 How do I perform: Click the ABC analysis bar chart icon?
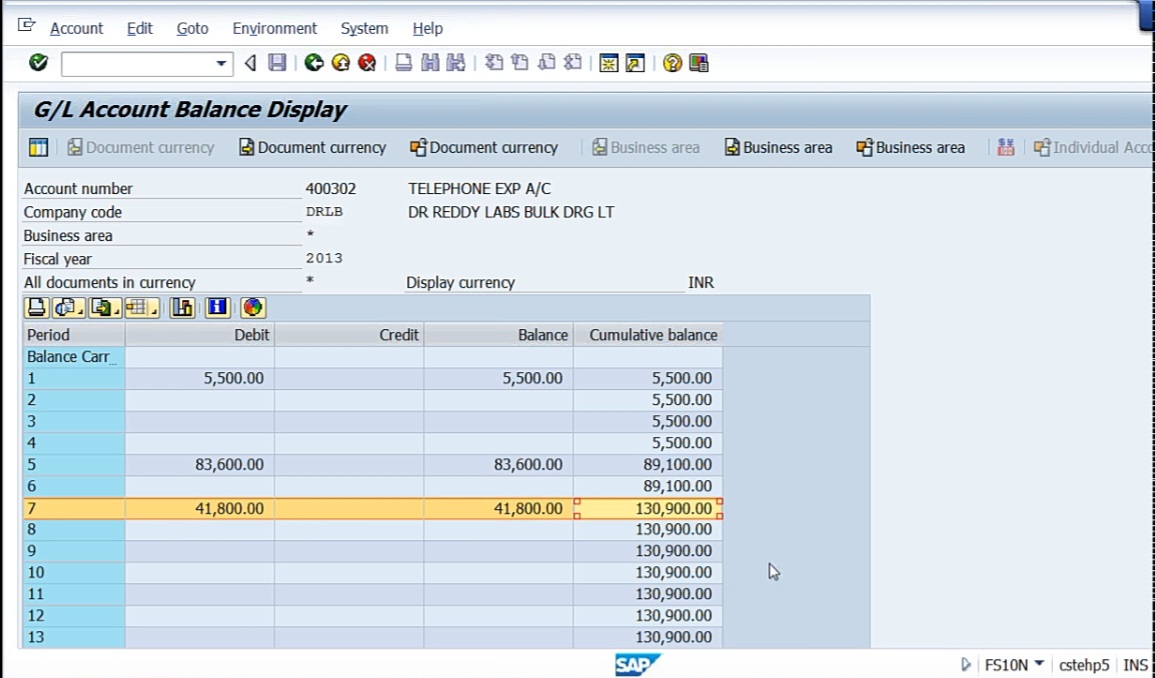(182, 308)
